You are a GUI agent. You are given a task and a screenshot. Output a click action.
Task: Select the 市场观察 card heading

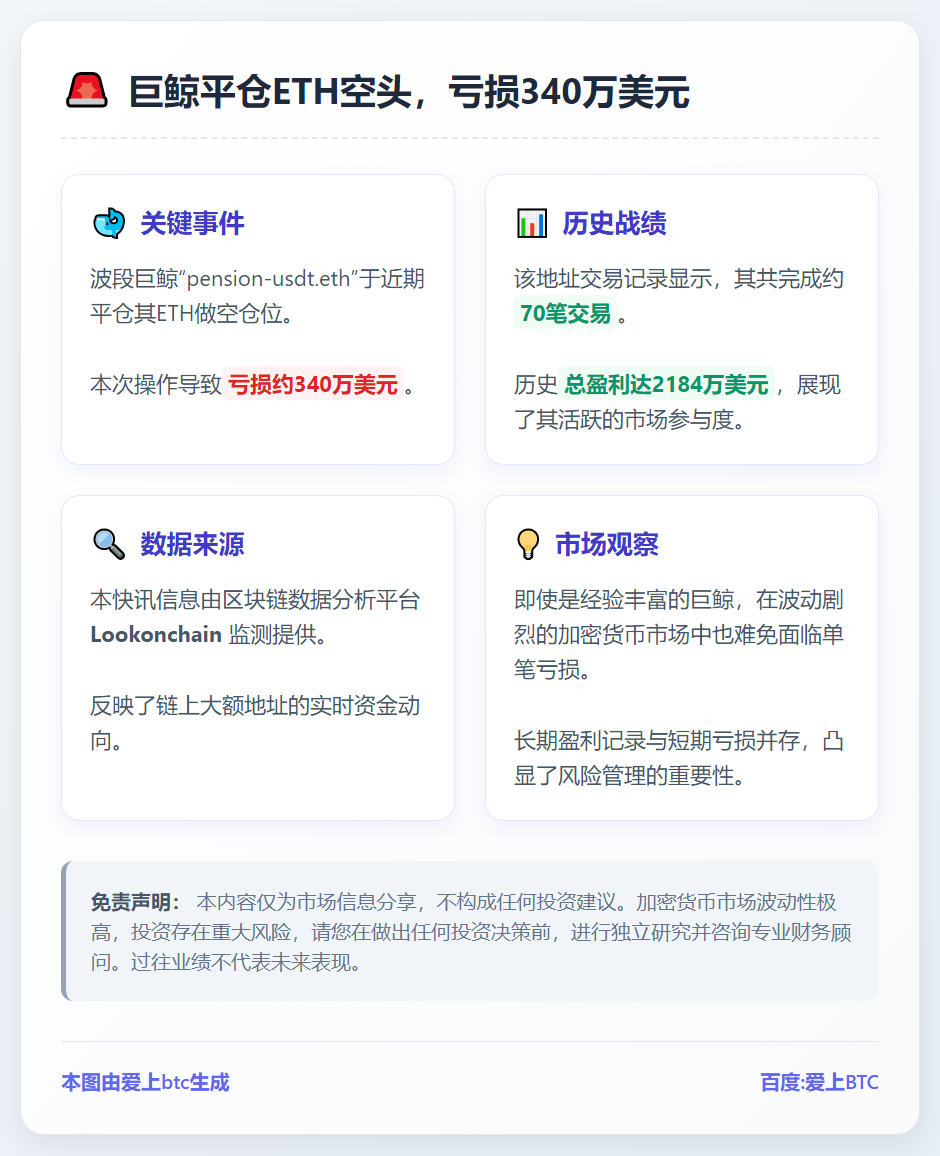pos(607,544)
